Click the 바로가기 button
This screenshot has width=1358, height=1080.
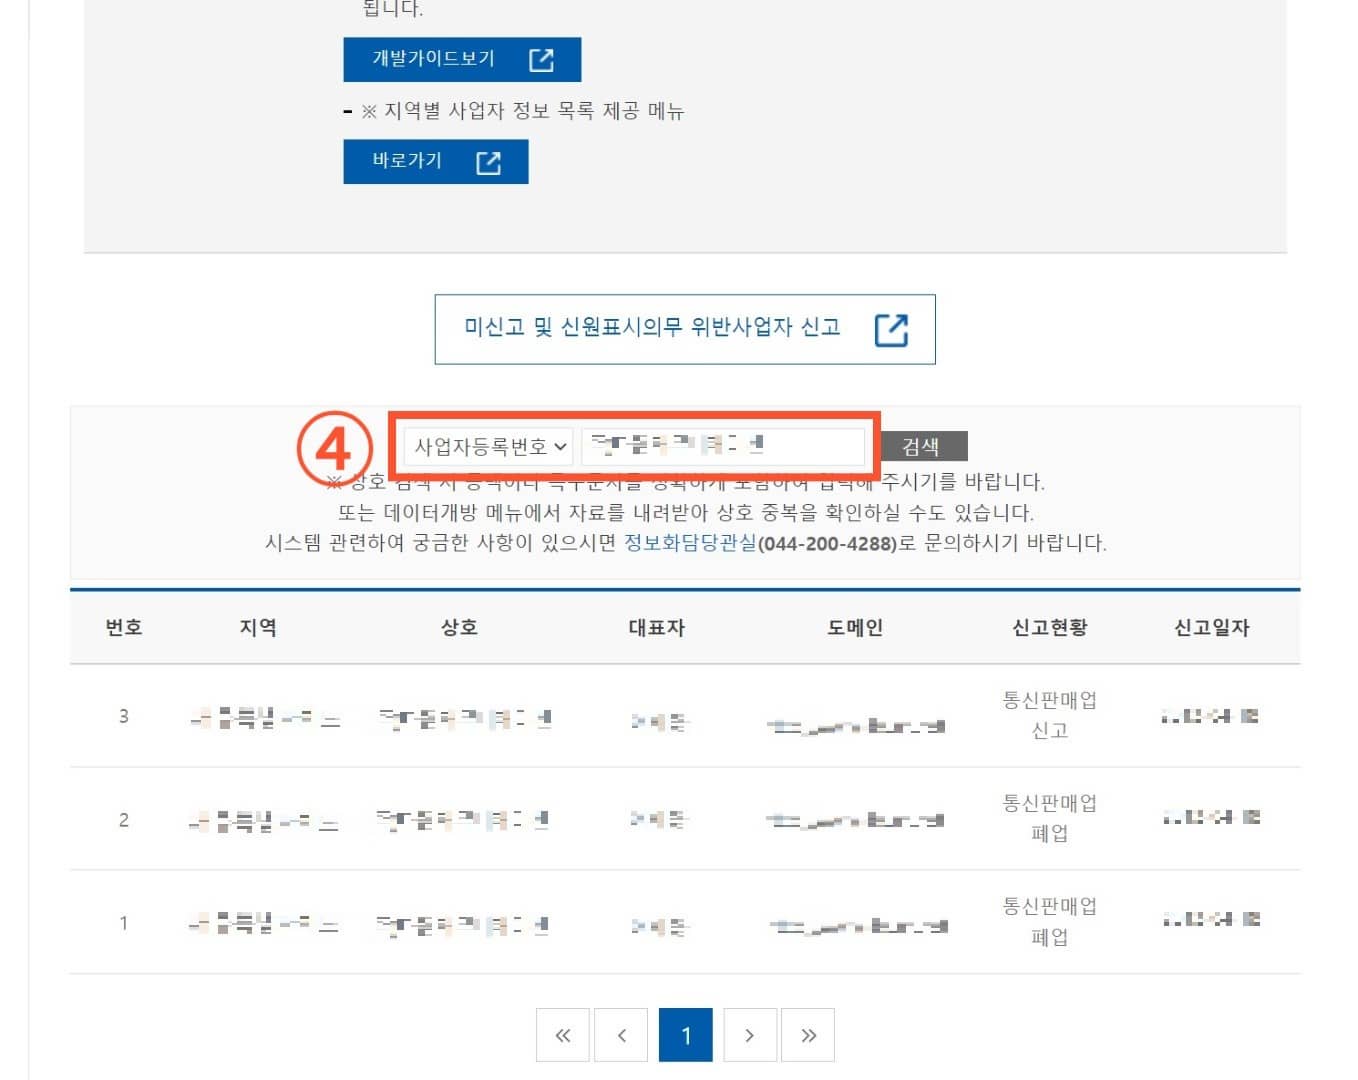(435, 161)
